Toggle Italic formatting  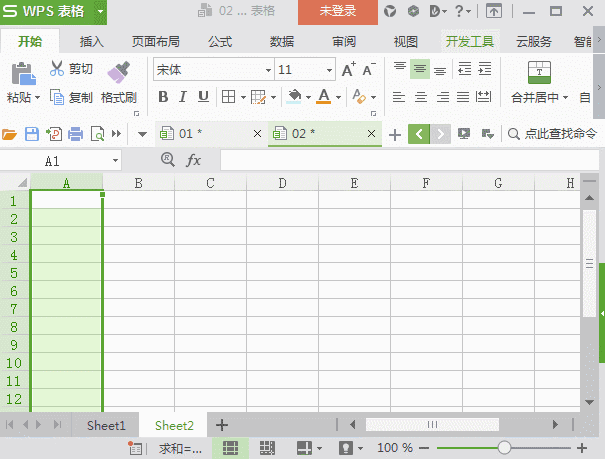183,97
